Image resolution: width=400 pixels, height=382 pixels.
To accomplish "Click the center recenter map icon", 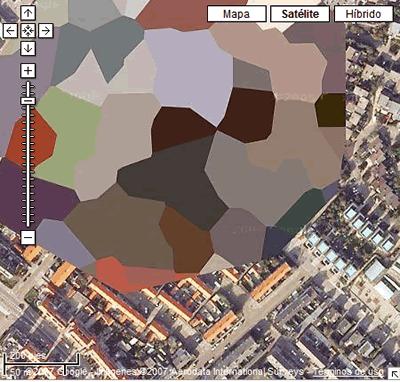I will click(x=28, y=31).
